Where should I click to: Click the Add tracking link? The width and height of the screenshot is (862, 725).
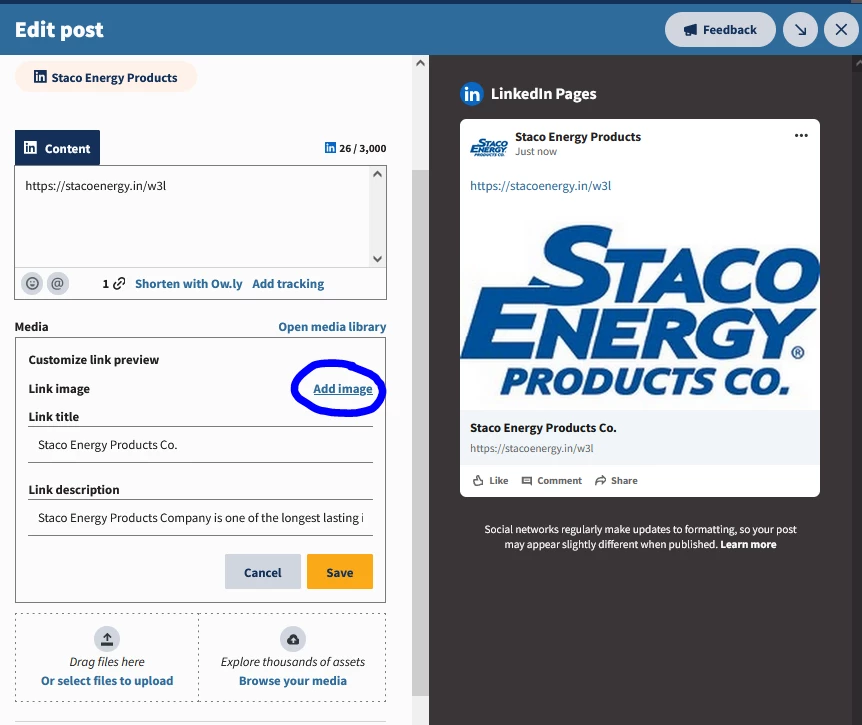click(x=288, y=284)
